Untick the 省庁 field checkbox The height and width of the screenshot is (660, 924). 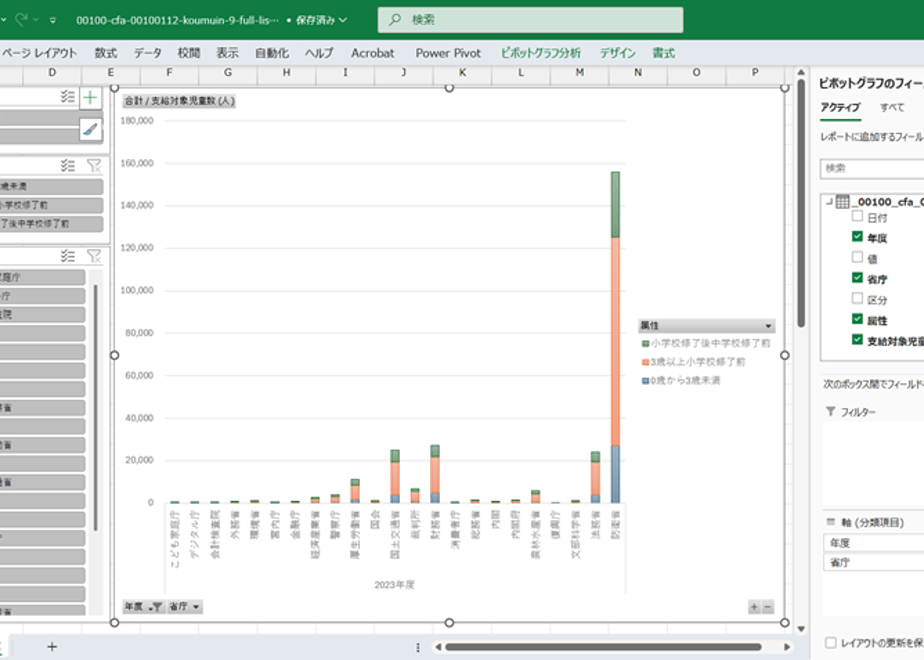click(857, 278)
